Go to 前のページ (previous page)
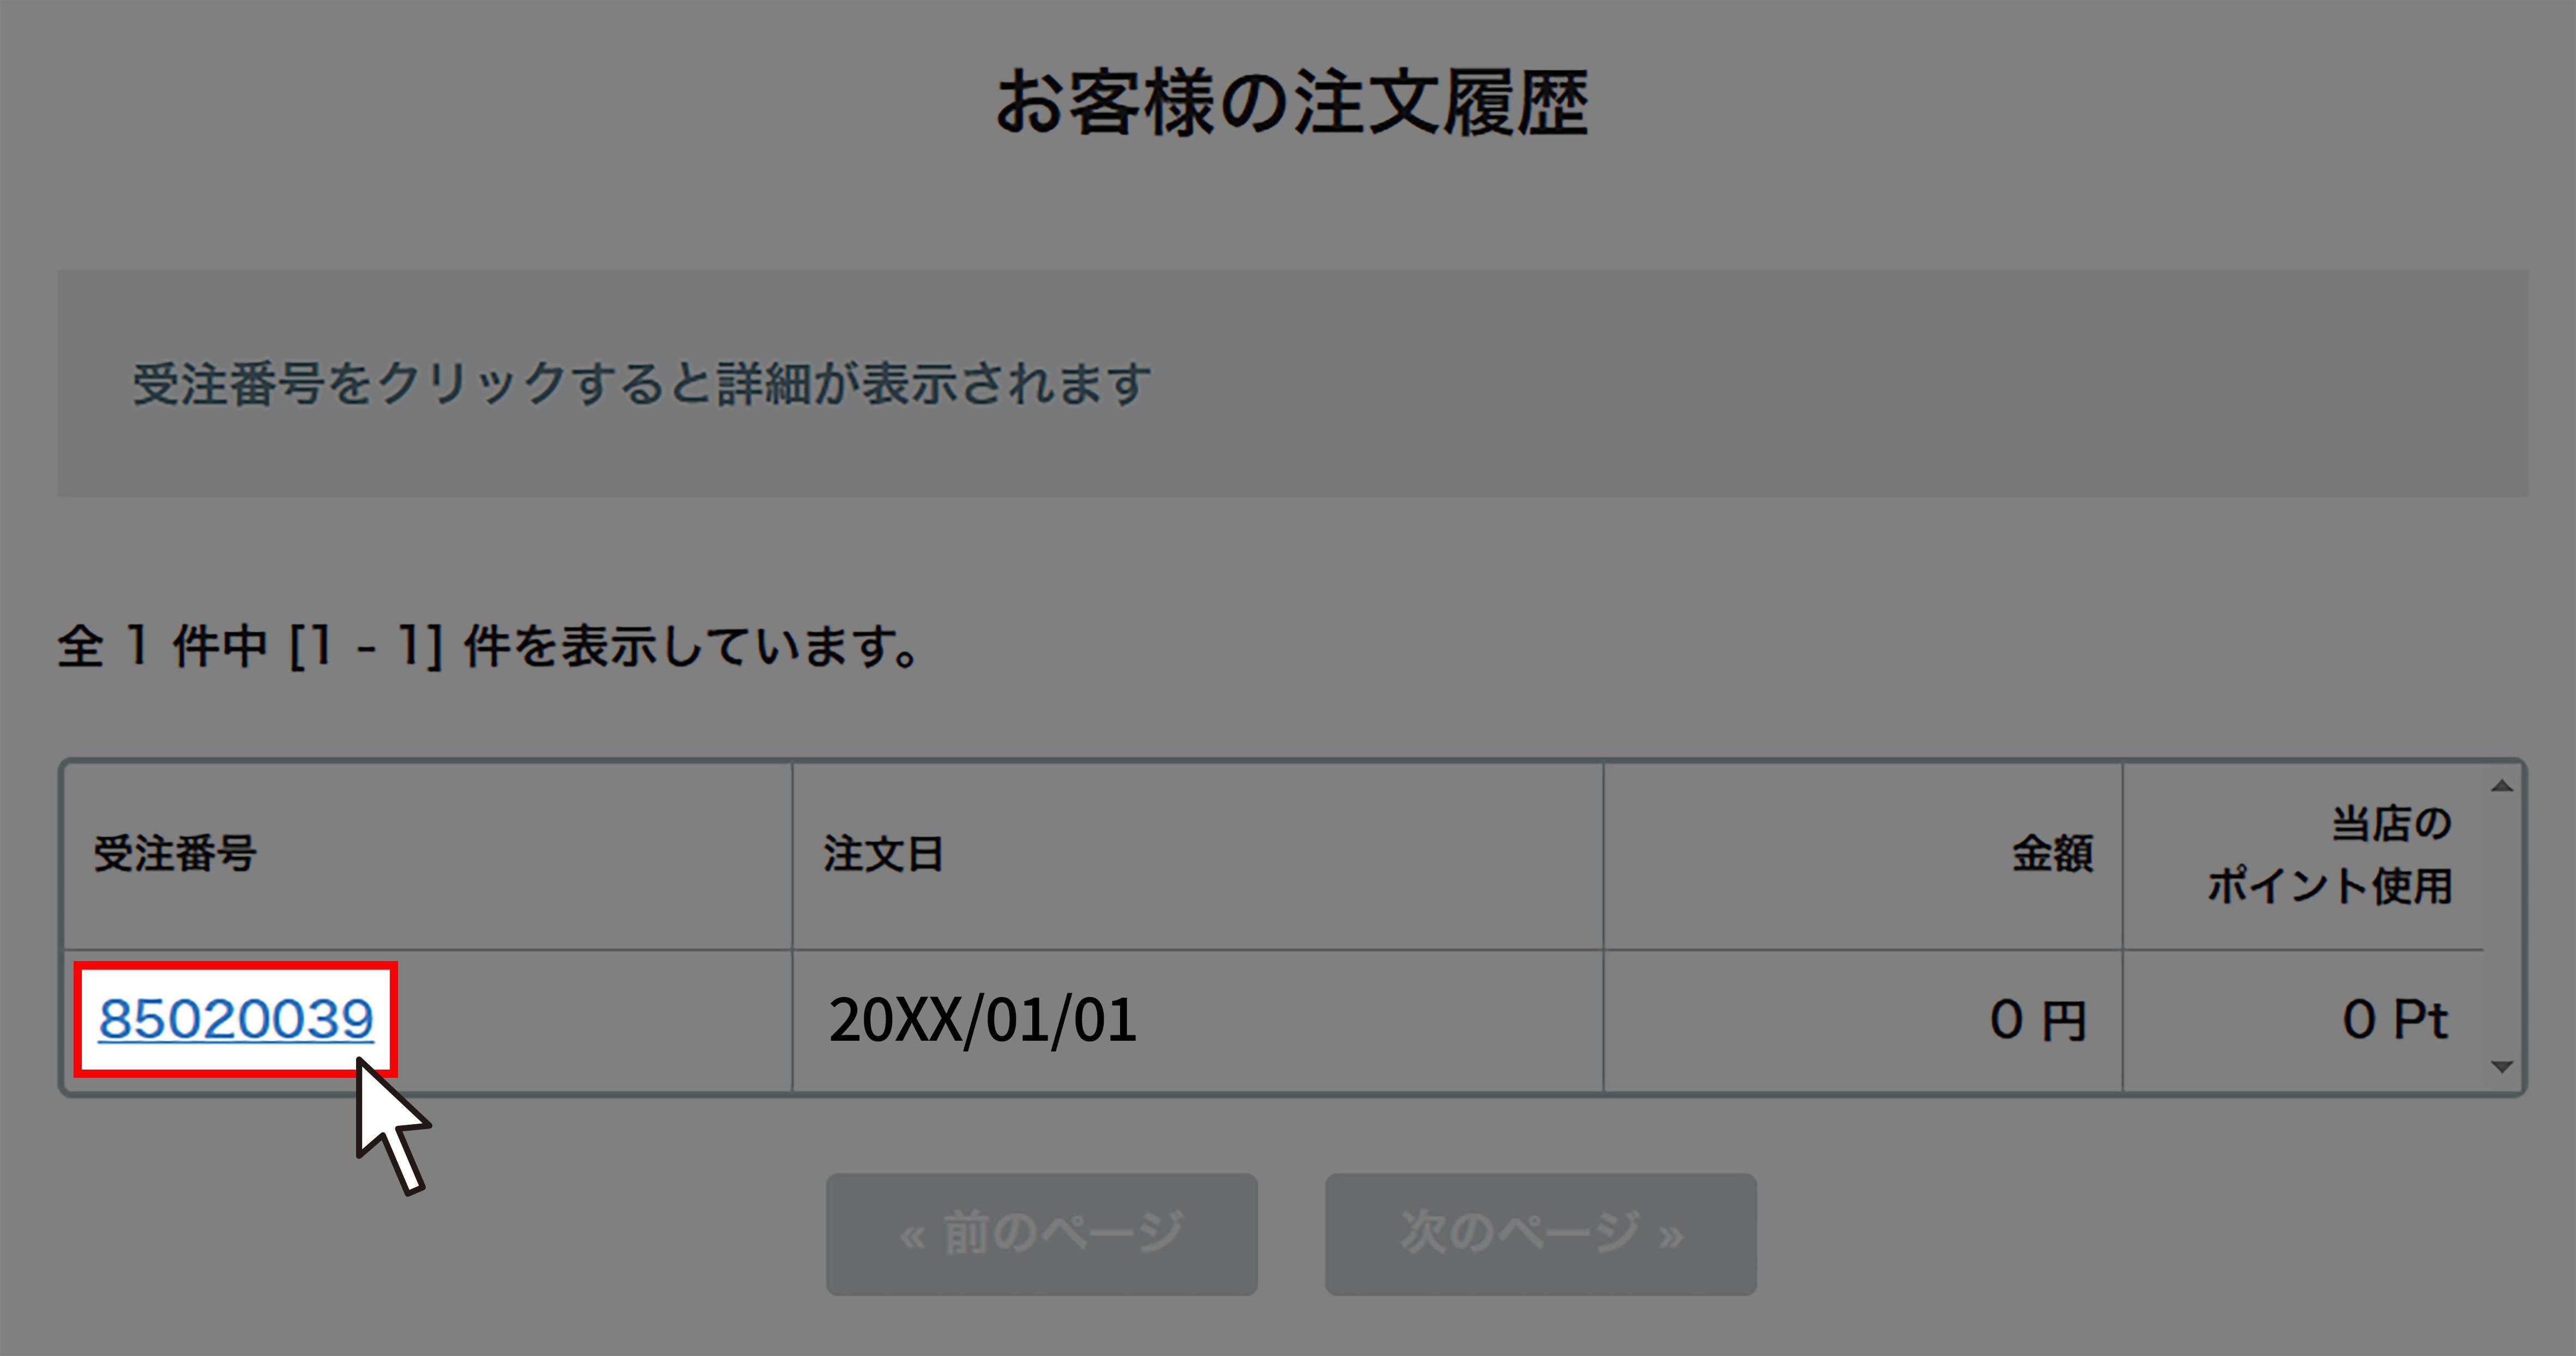The height and width of the screenshot is (1356, 2576). (x=1041, y=1234)
